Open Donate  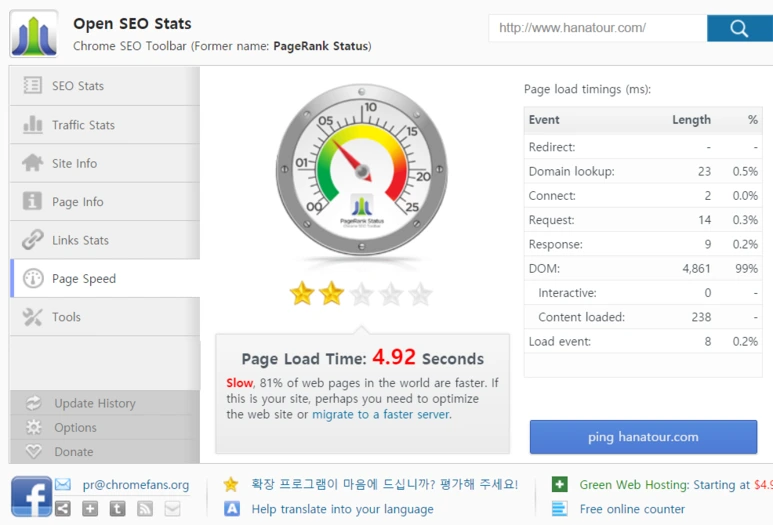tap(105, 452)
